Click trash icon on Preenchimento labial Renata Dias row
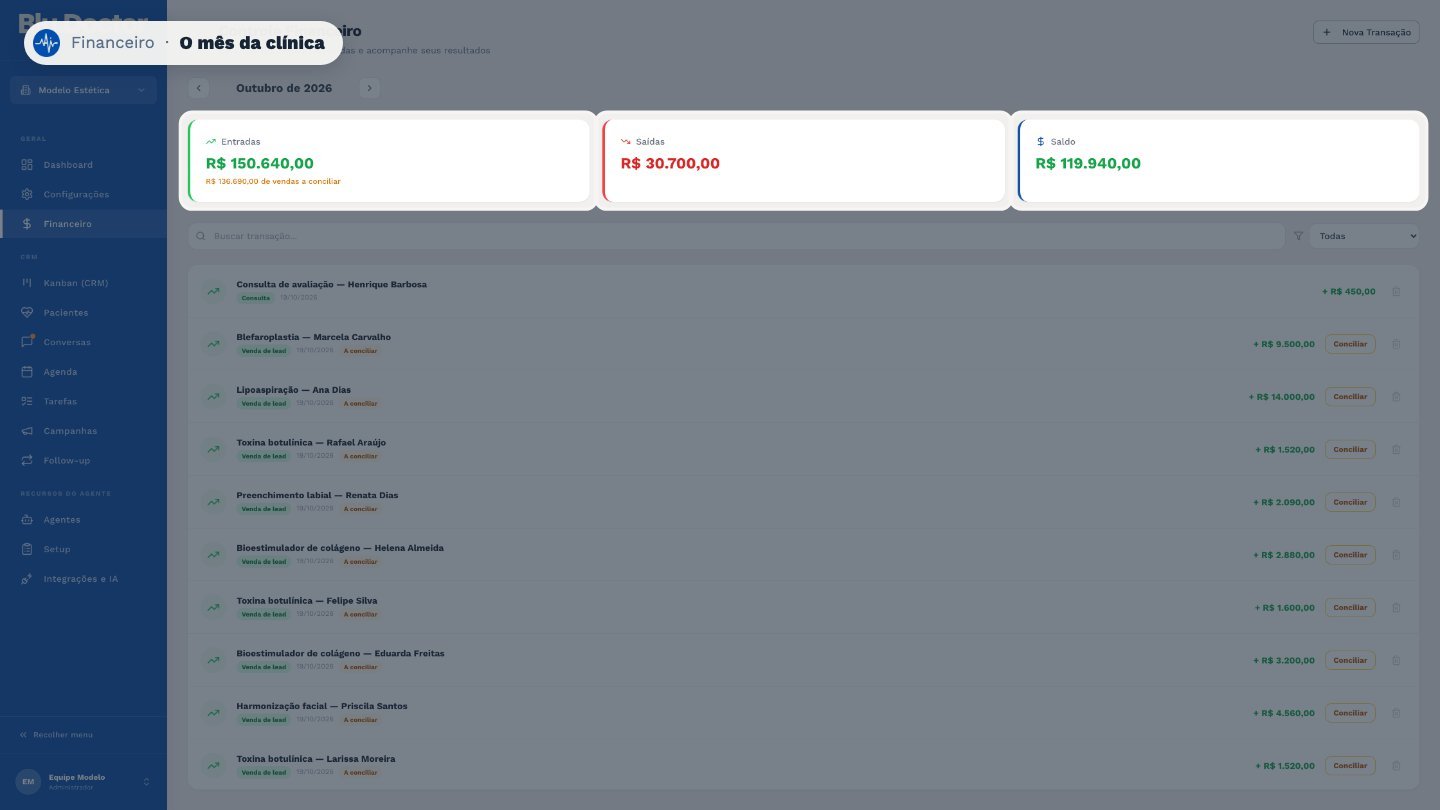1440x810 pixels. (x=1396, y=503)
